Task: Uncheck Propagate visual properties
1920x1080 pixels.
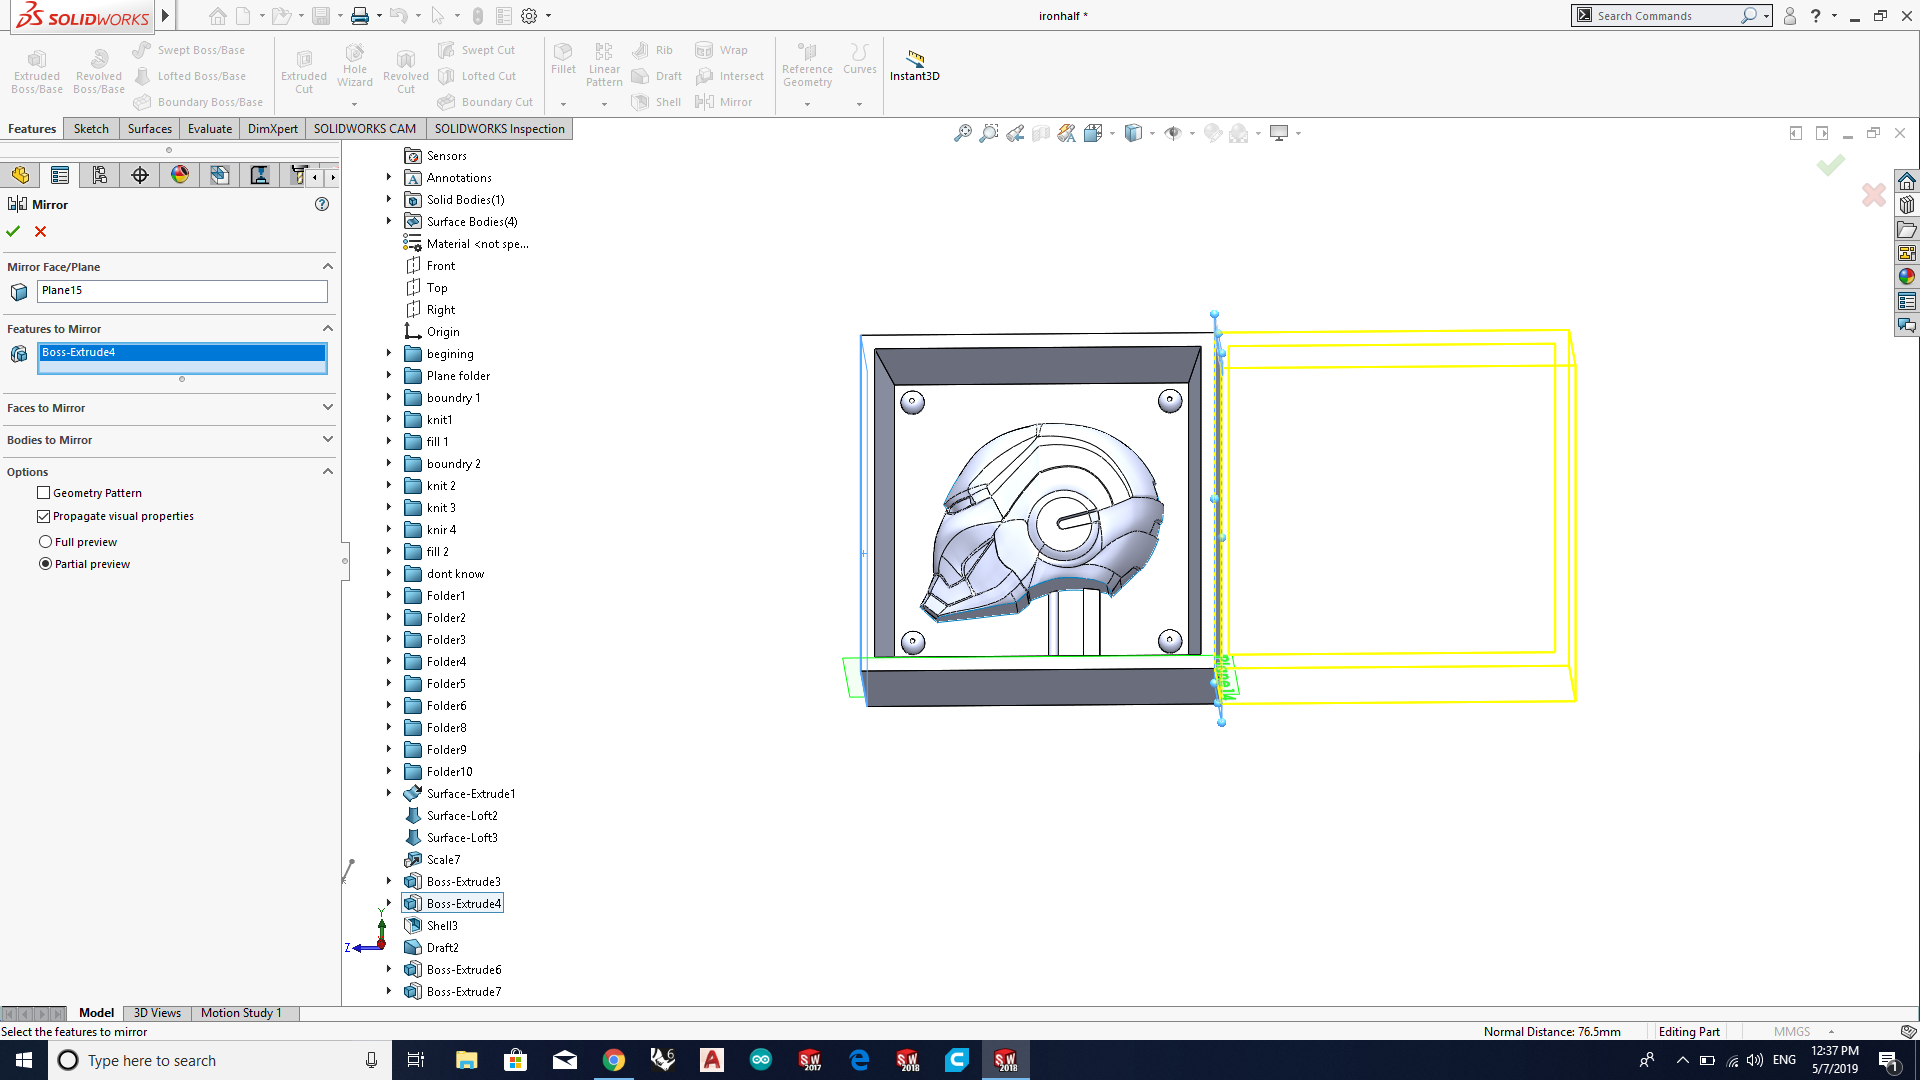Action: tap(44, 516)
